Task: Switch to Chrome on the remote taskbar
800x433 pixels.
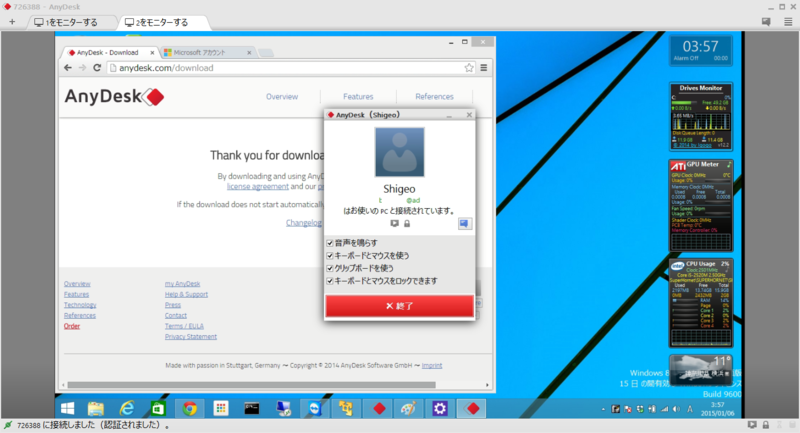Action: tap(190, 409)
